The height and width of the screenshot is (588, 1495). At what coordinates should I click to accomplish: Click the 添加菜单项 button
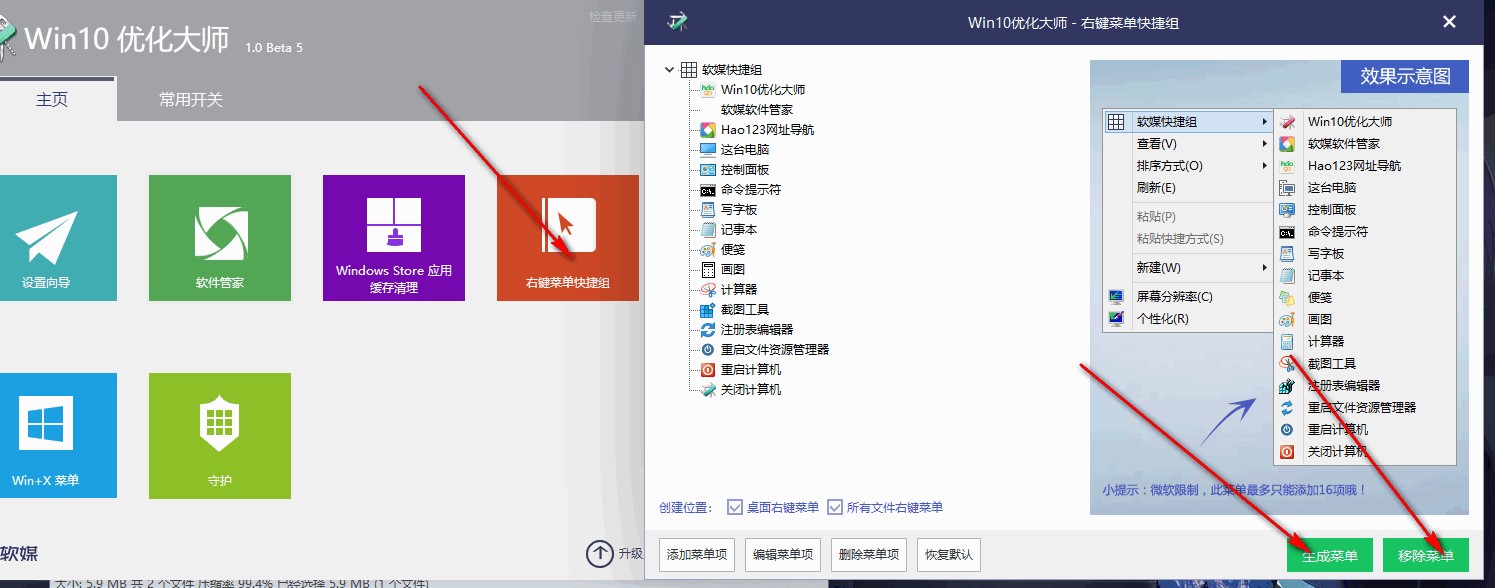(x=698, y=554)
